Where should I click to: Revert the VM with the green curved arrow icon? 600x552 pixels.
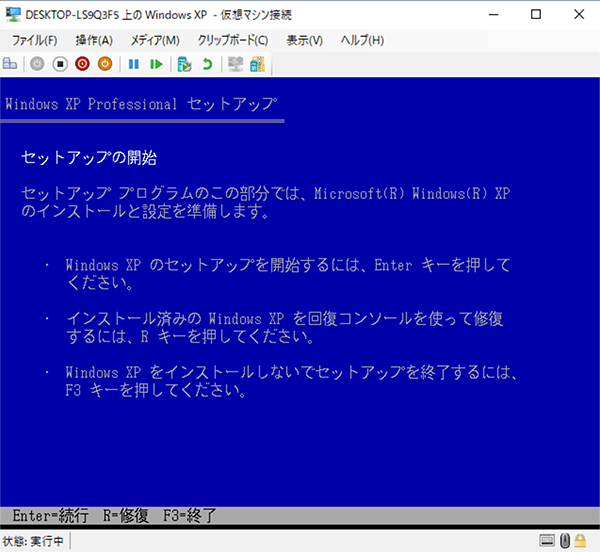[x=207, y=64]
